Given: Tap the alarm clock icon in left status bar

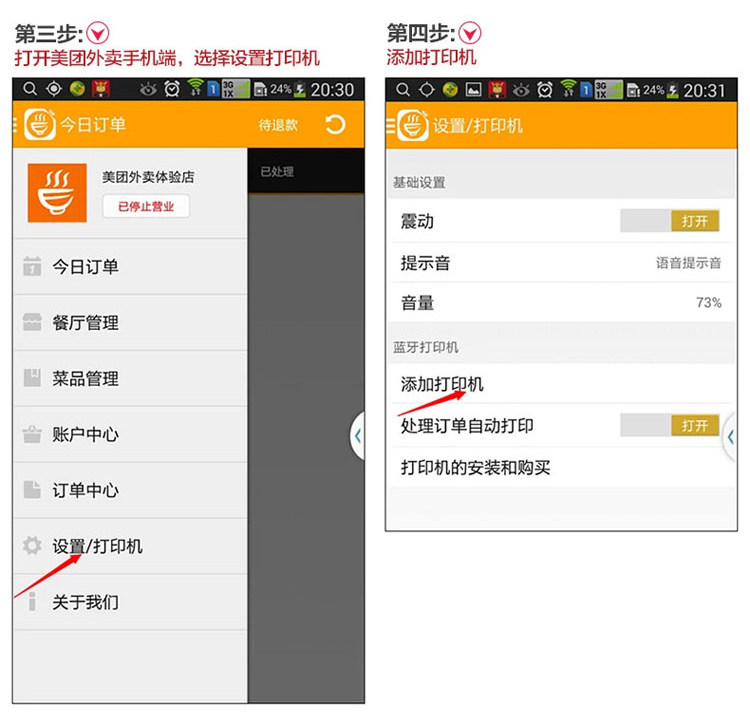Looking at the screenshot, I should coord(172,89).
